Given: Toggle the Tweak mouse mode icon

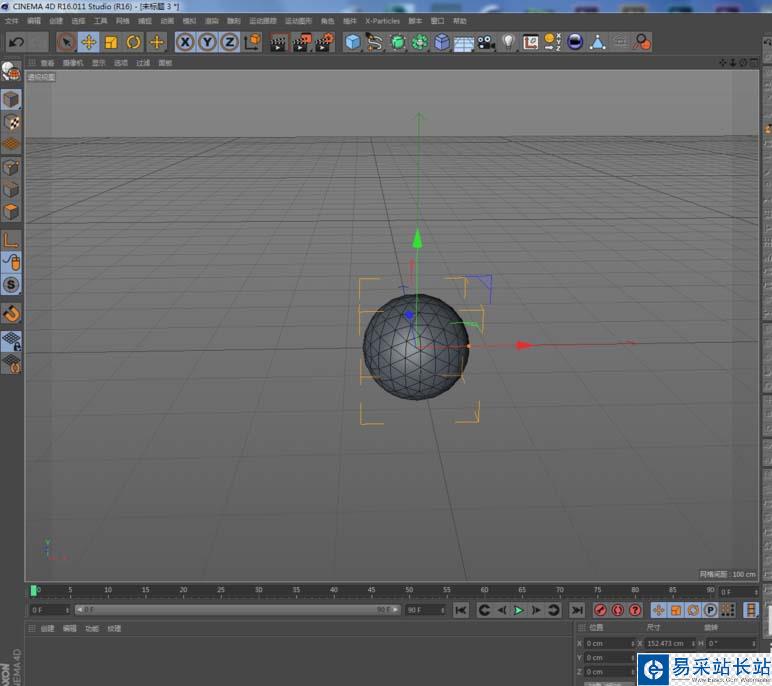Looking at the screenshot, I should (x=11, y=262).
